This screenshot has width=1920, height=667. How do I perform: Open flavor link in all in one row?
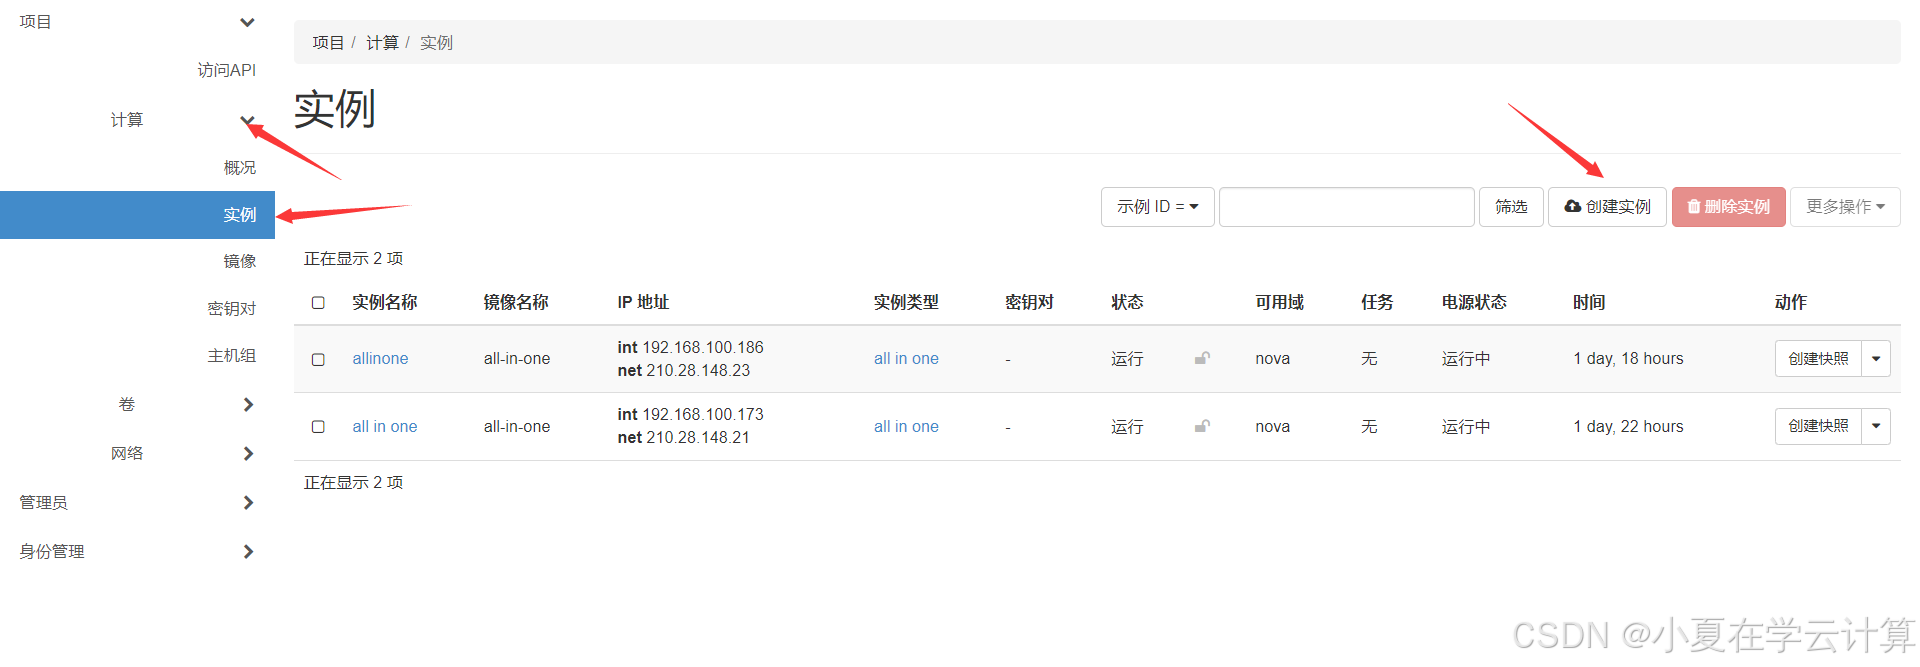click(x=906, y=426)
